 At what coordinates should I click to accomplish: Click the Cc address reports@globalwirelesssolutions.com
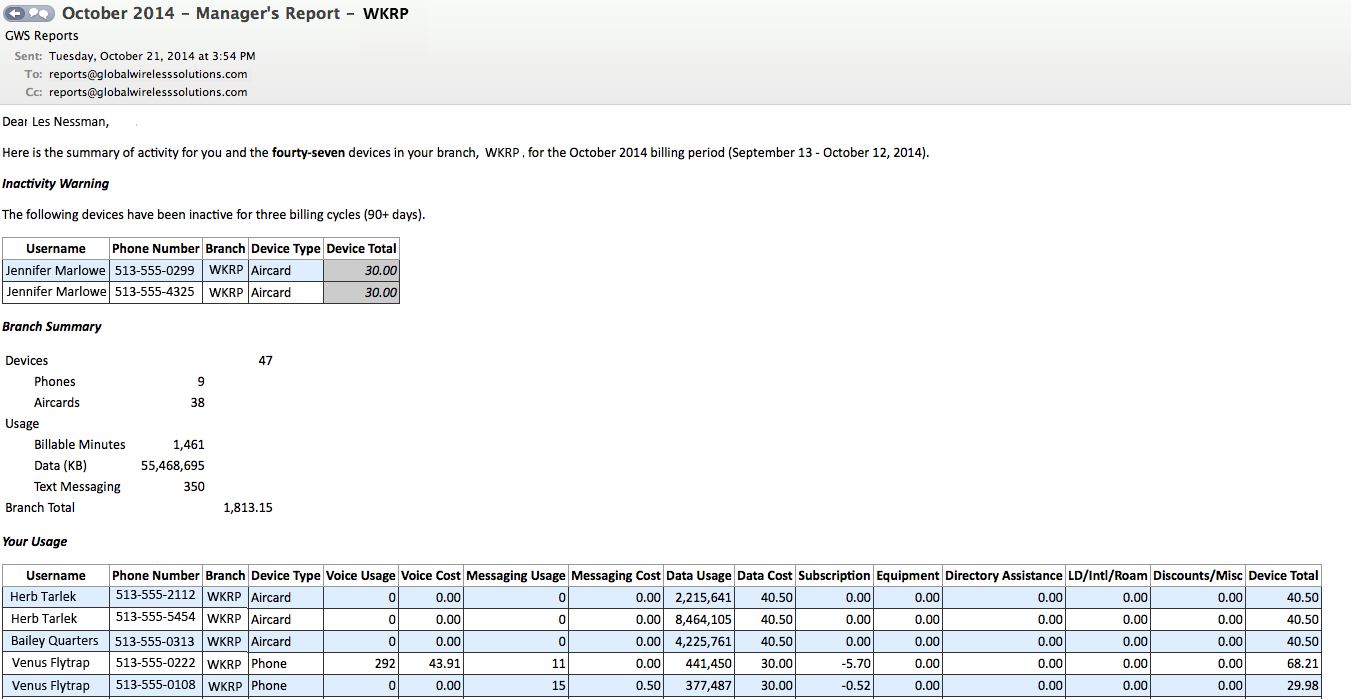tap(148, 92)
